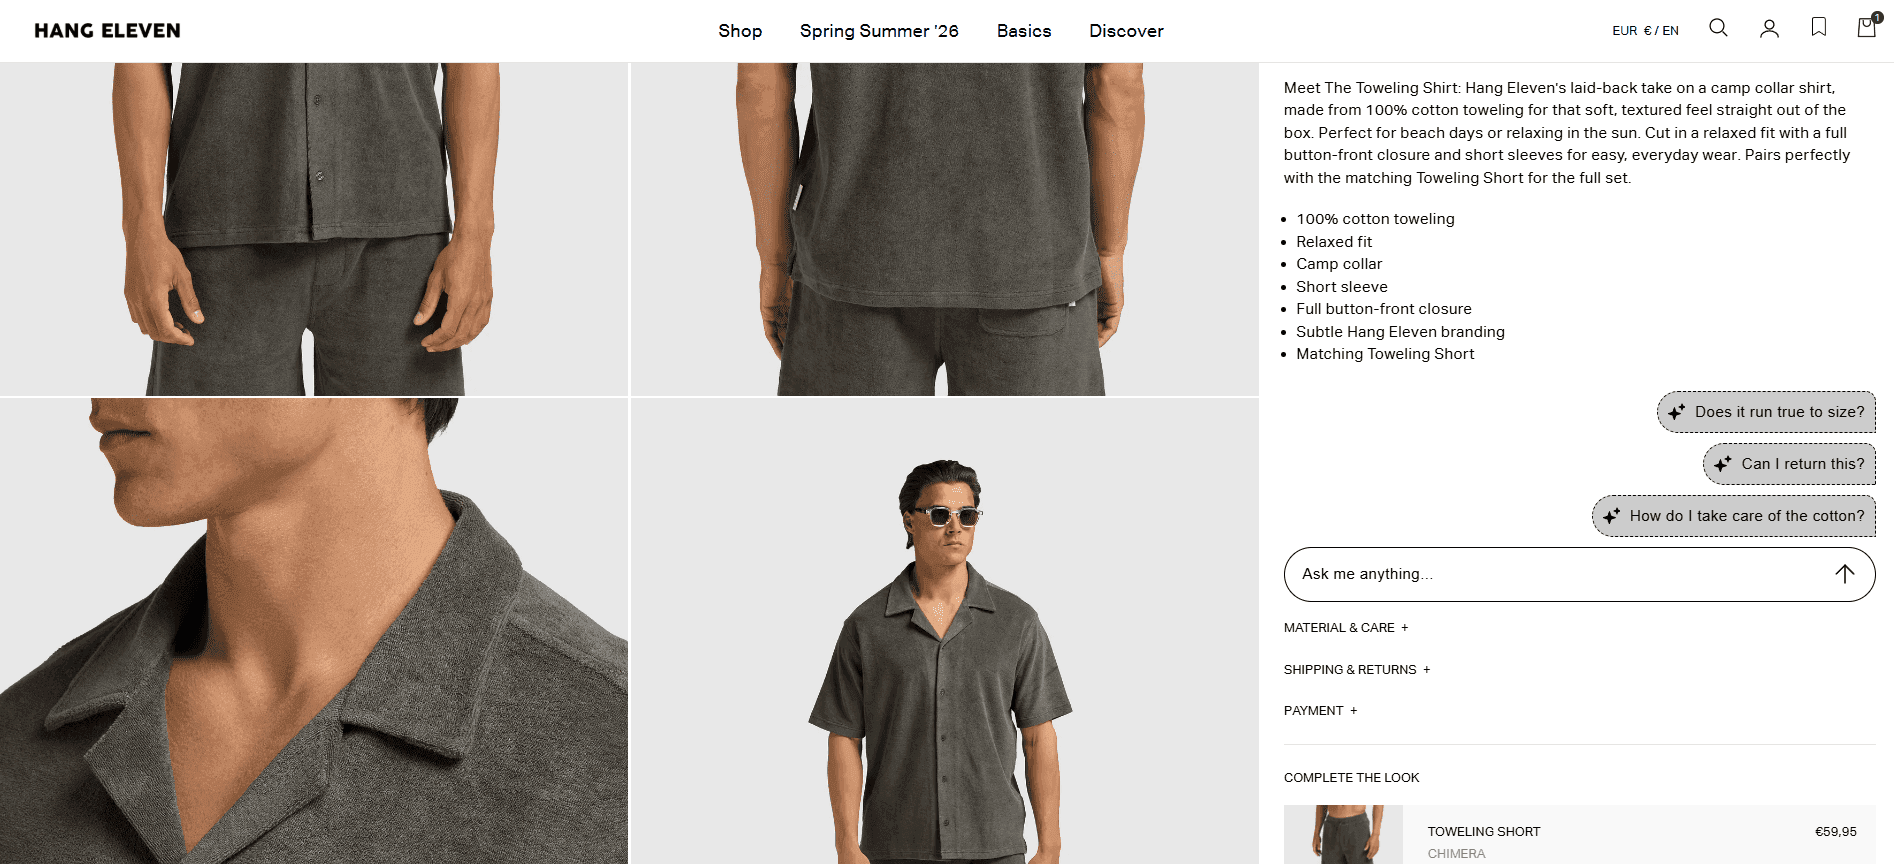
Task: Open the Basics menu
Action: tap(1024, 31)
